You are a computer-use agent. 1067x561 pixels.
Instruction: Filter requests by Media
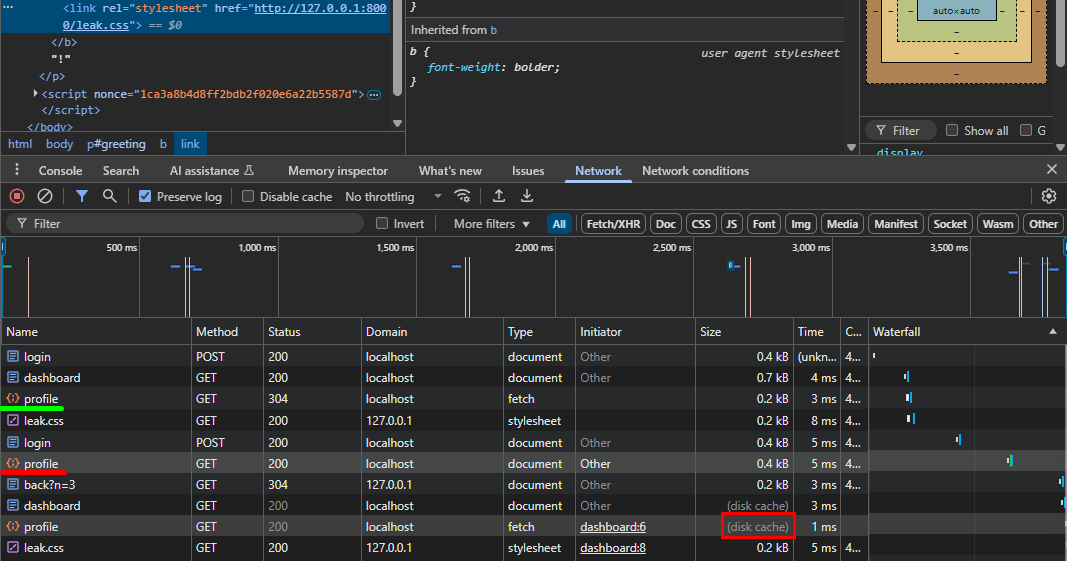(x=842, y=224)
